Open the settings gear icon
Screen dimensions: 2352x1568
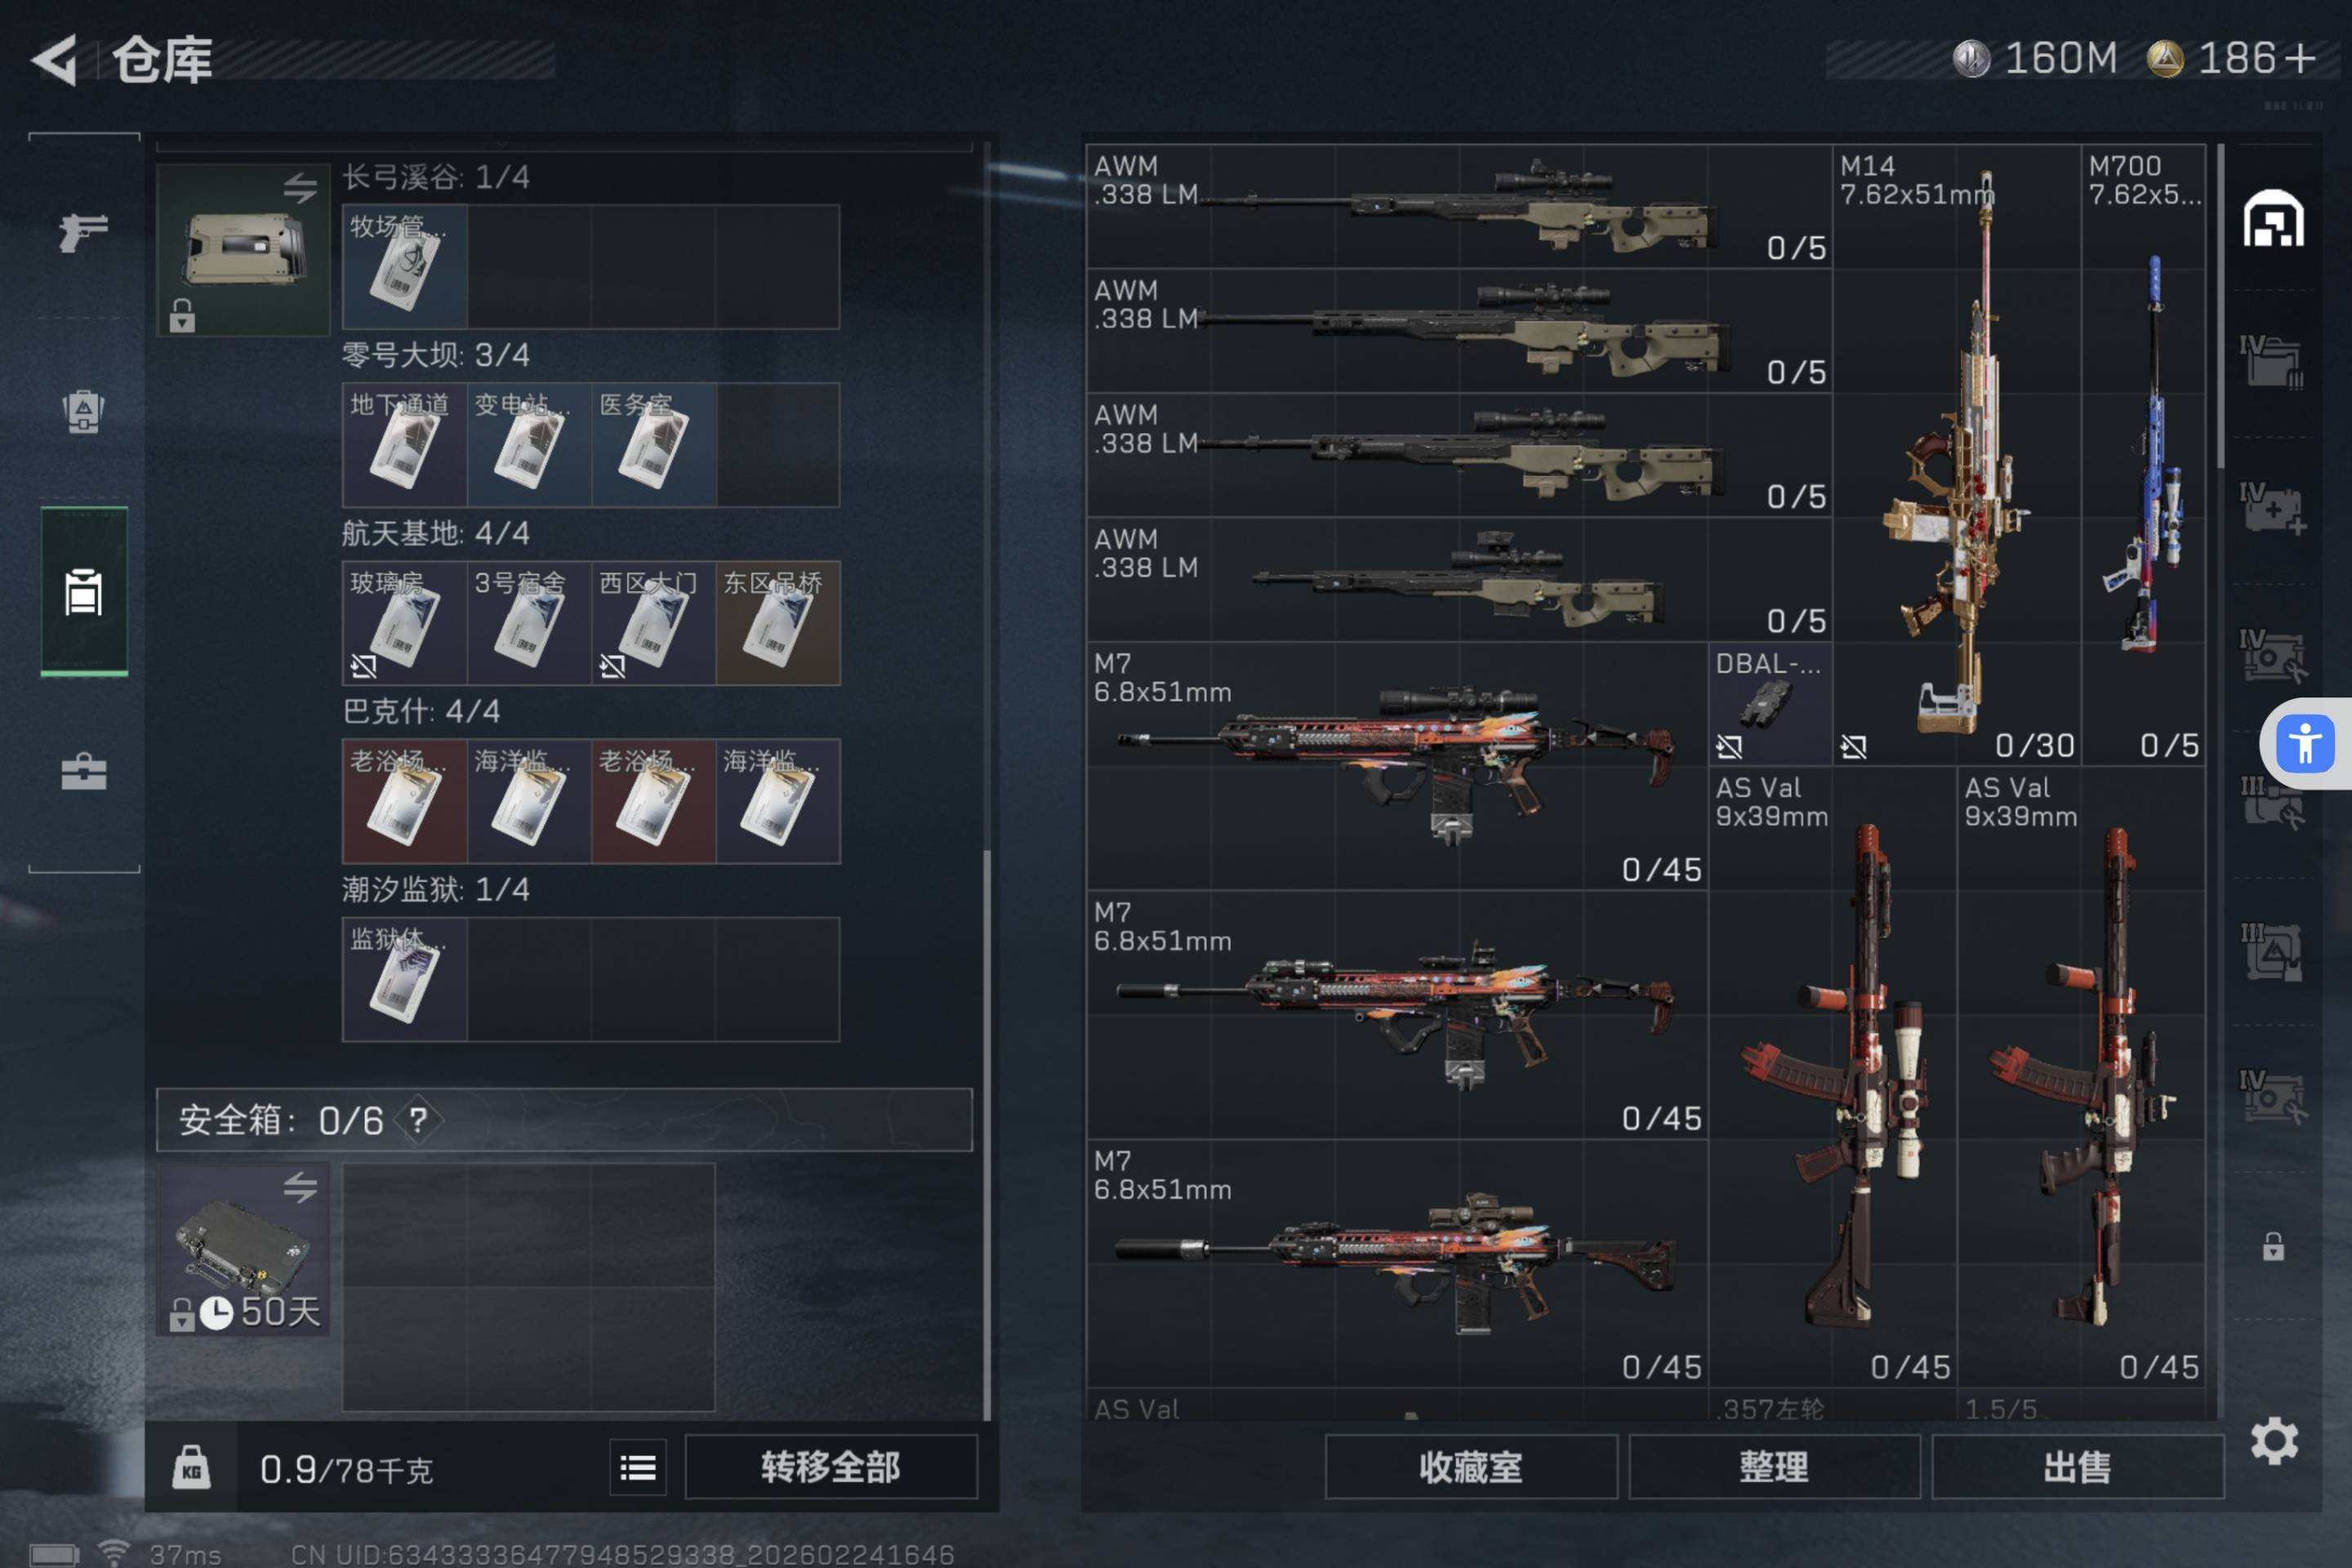point(2274,1441)
